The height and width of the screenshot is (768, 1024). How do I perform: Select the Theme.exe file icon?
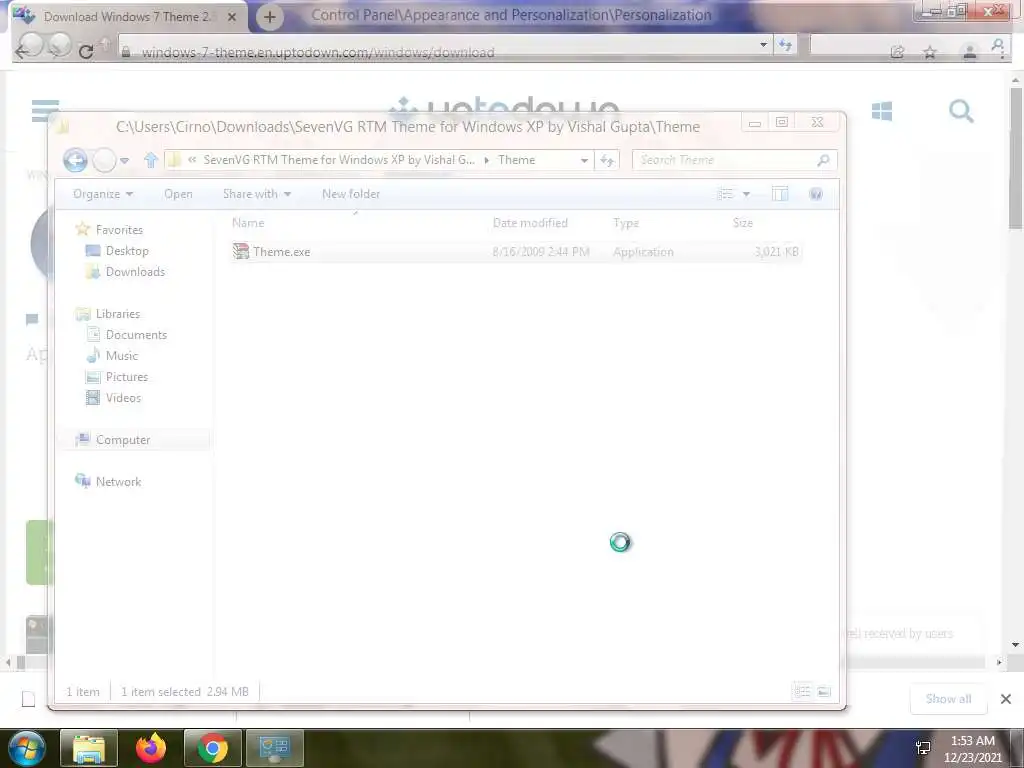(241, 251)
